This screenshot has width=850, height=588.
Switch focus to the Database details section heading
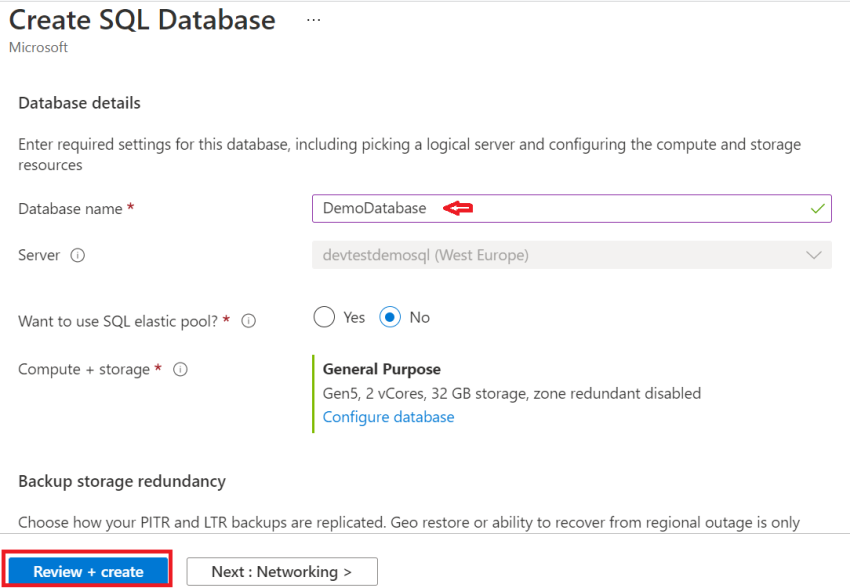coord(79,103)
